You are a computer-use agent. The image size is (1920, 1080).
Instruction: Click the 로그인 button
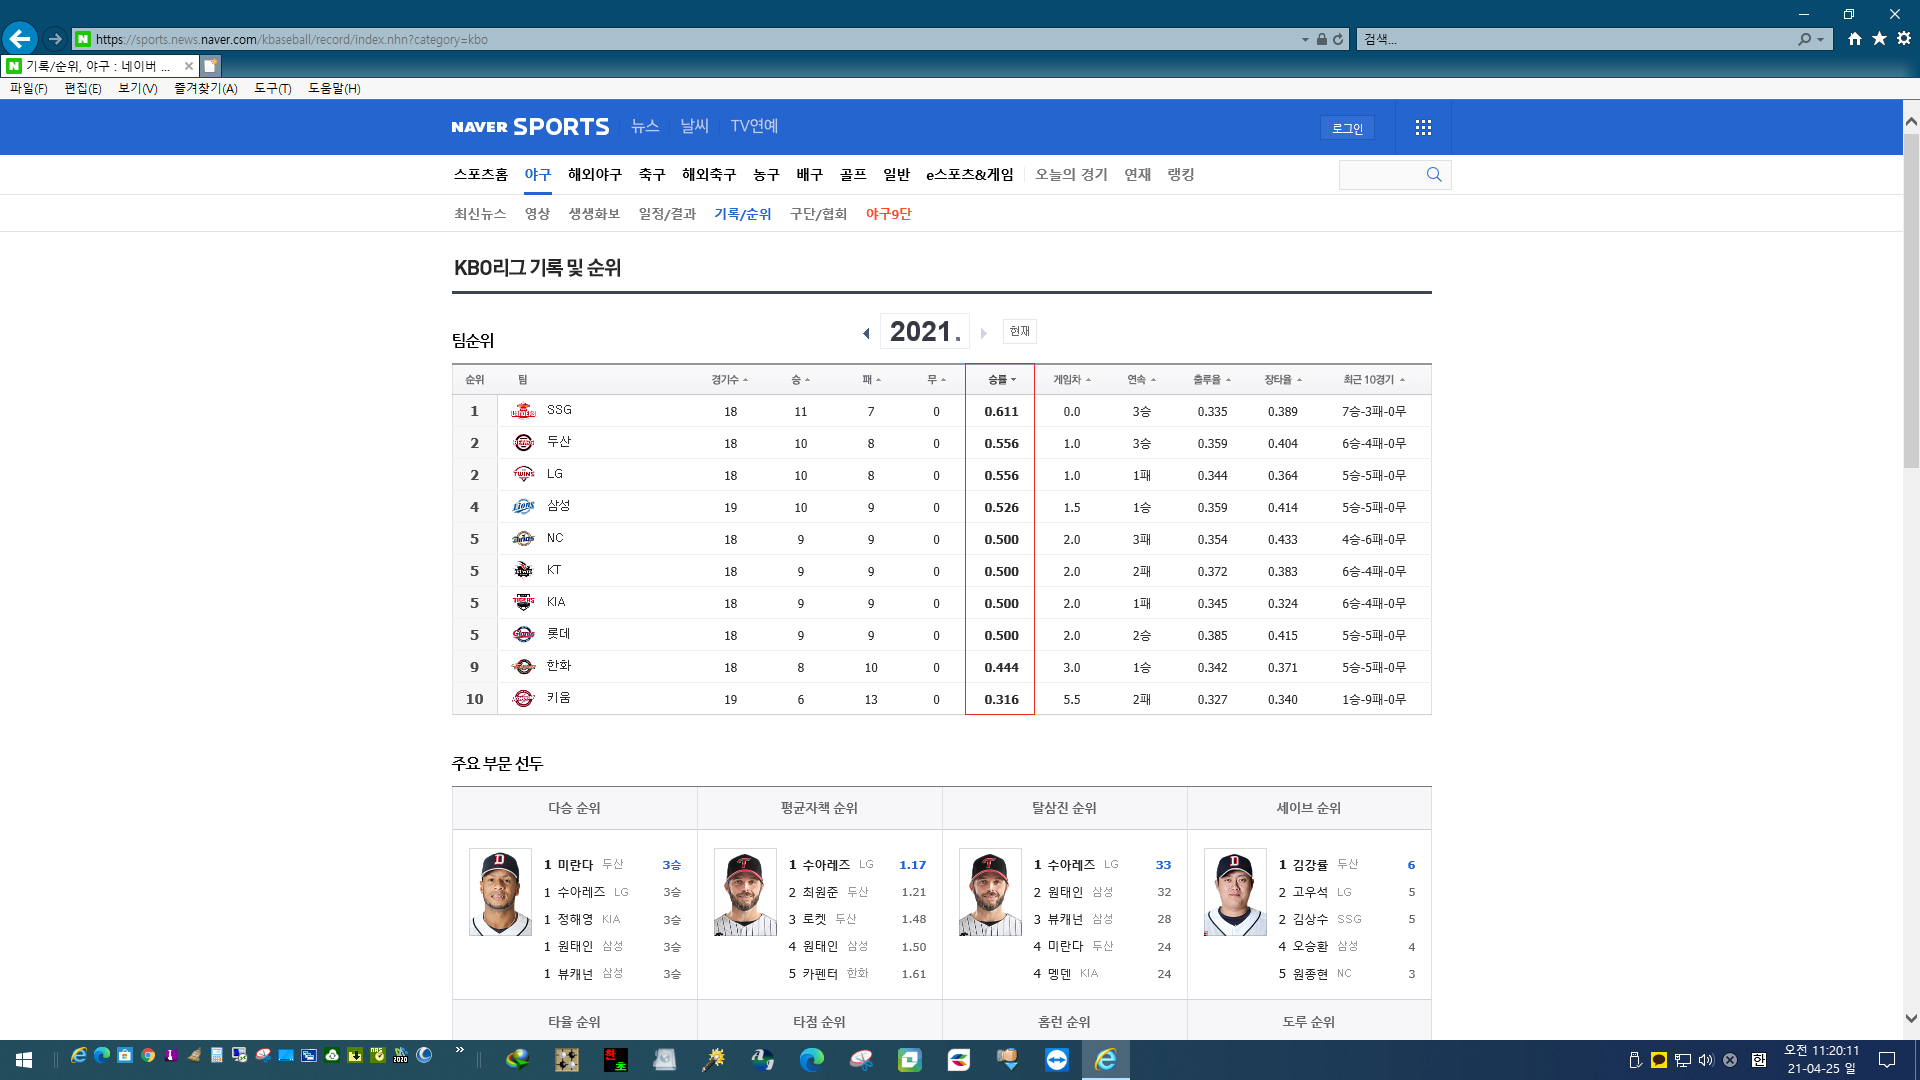coord(1347,128)
